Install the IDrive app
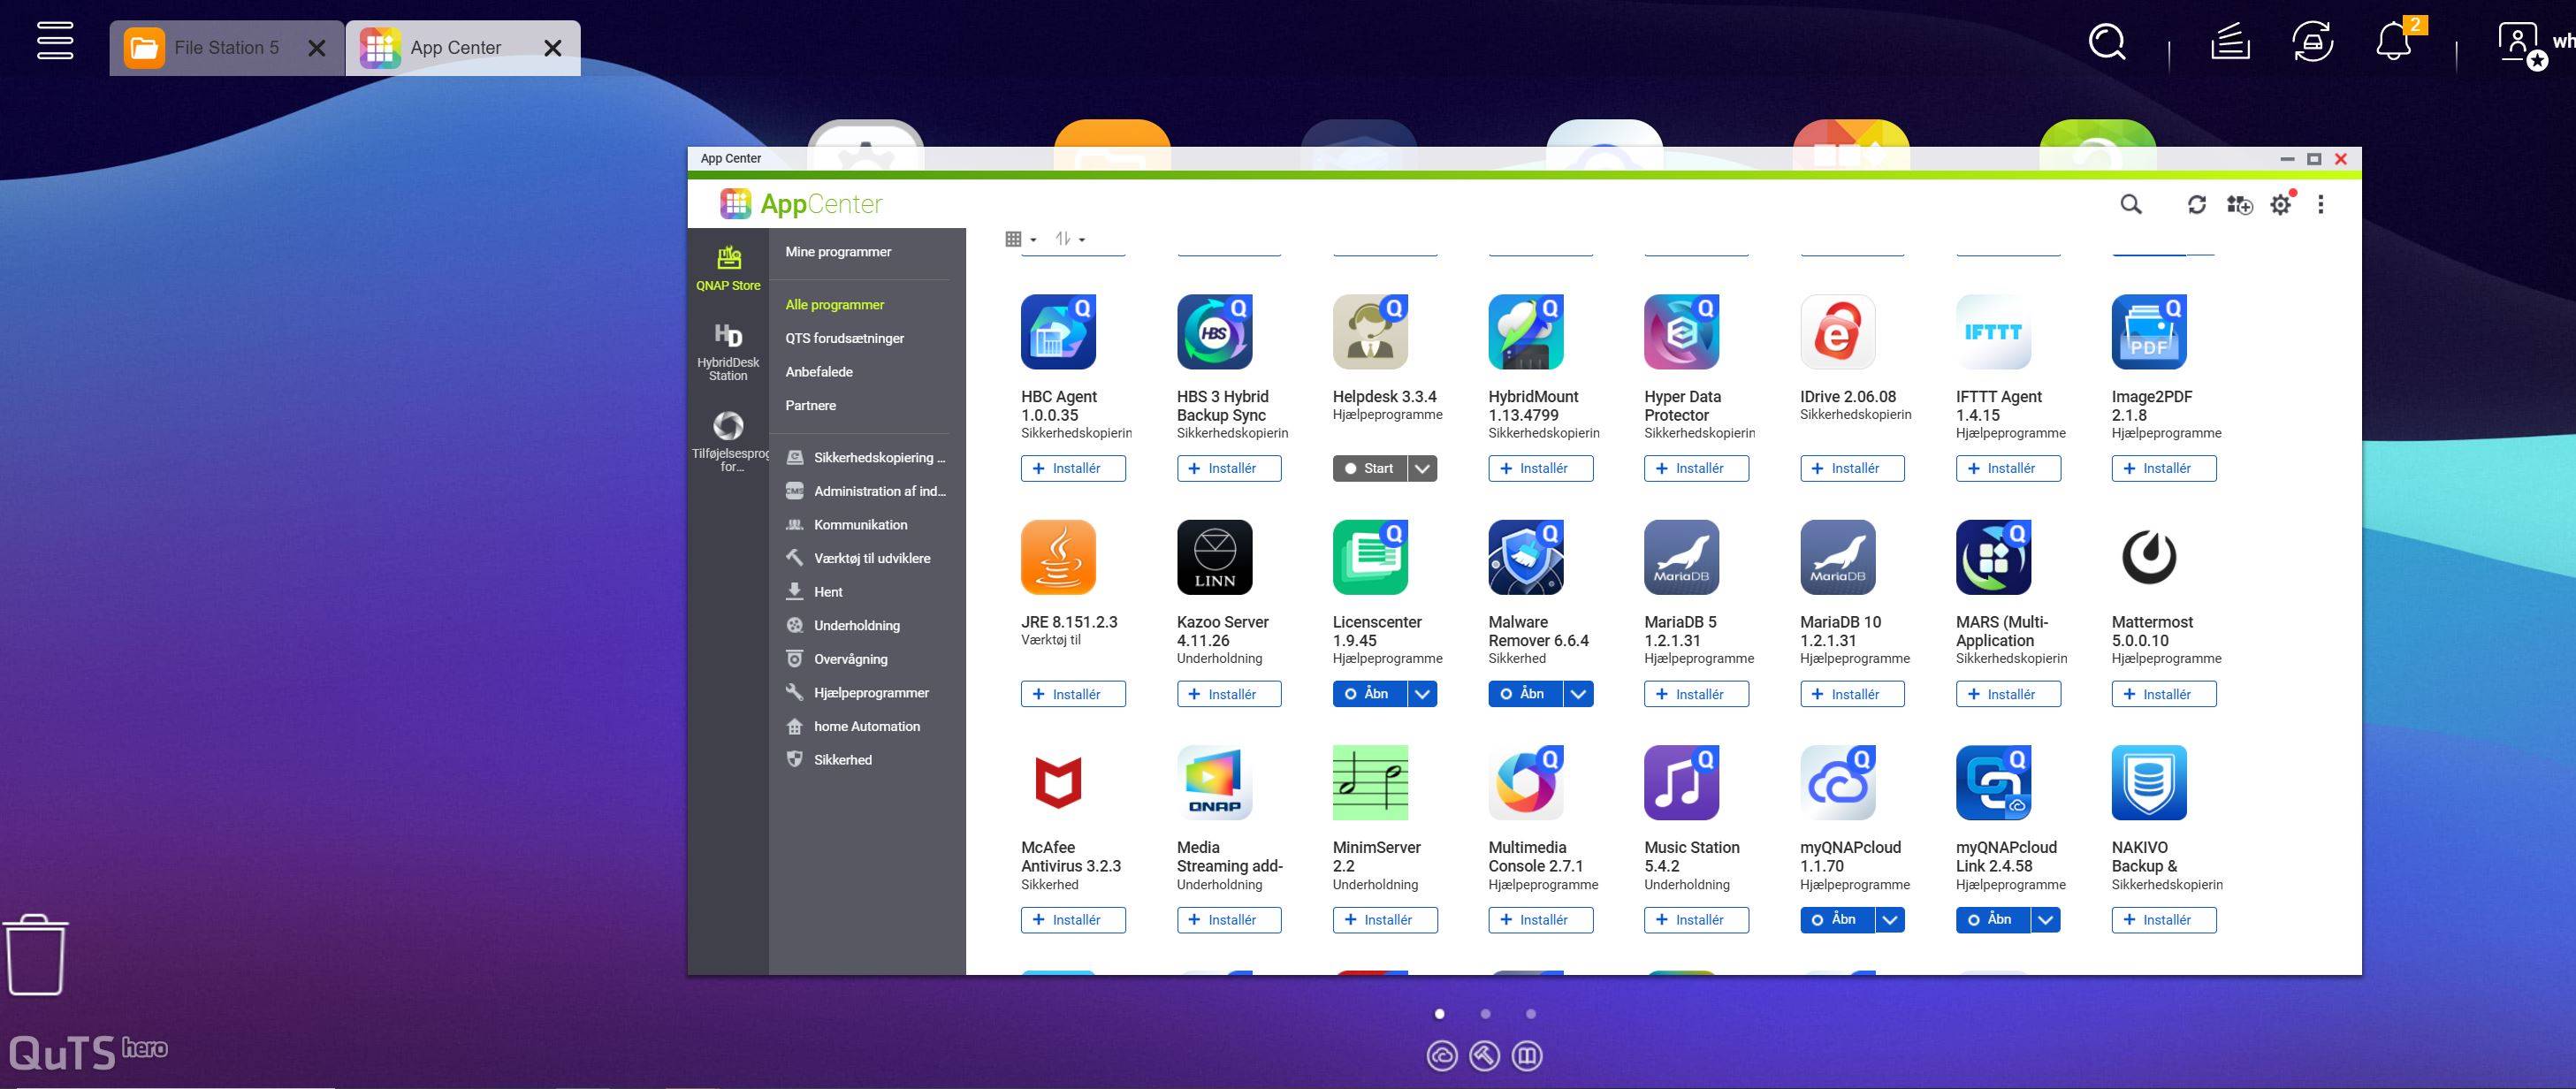 click(1852, 468)
